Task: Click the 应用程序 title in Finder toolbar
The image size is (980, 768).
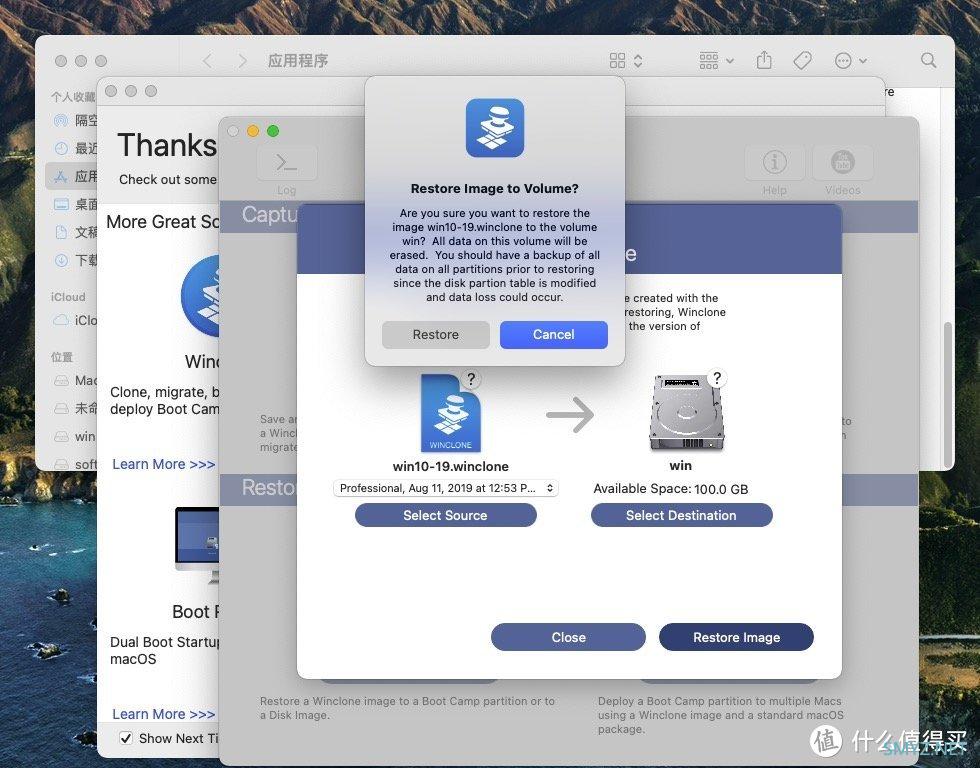Action: click(x=298, y=61)
